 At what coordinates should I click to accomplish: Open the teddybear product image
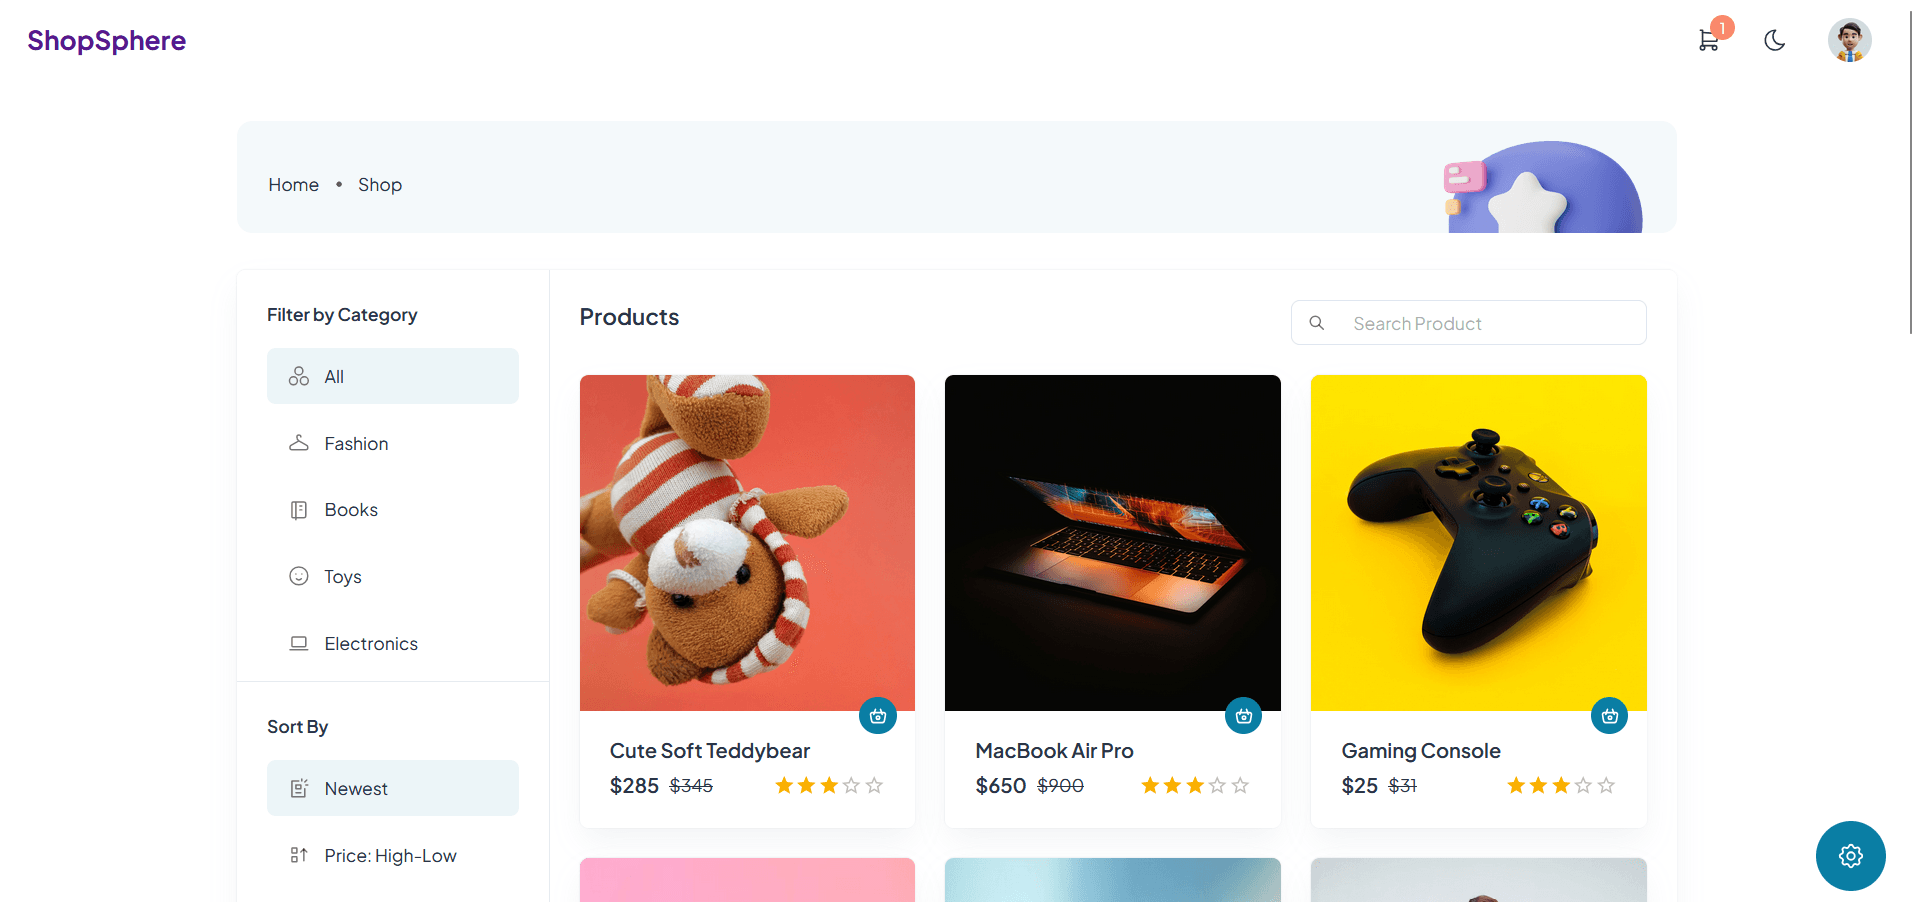pos(747,542)
